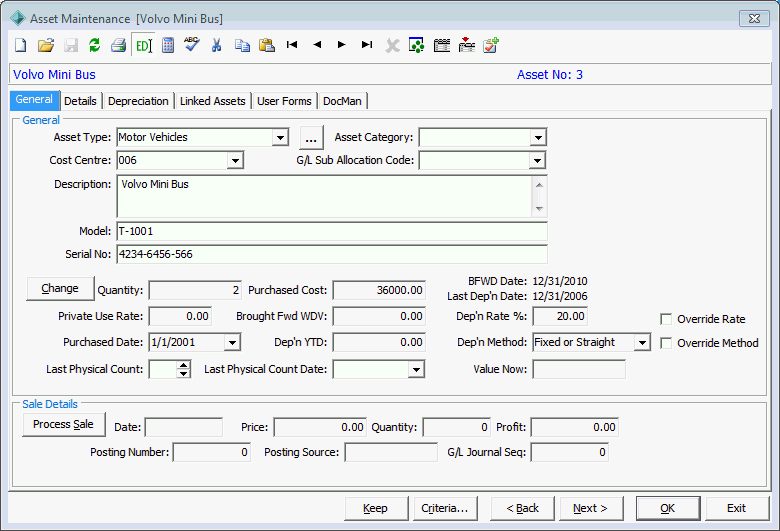Screen dimensions: 780x531
Task: Click the Delete X toolbar icon
Action: (392, 46)
